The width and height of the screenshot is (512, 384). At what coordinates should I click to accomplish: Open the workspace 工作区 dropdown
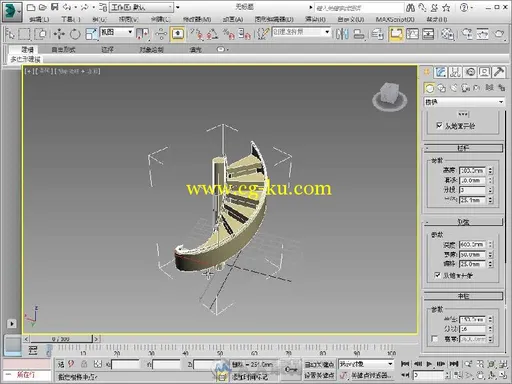141,7
